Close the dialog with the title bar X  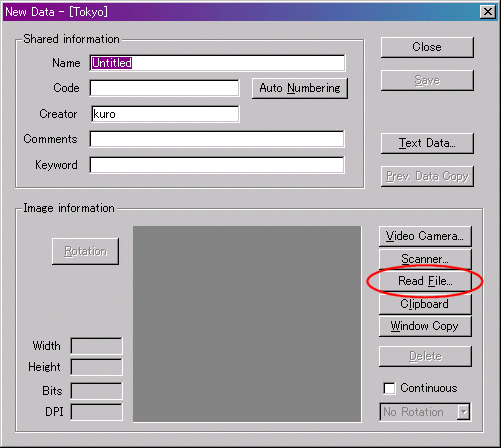coord(488,12)
